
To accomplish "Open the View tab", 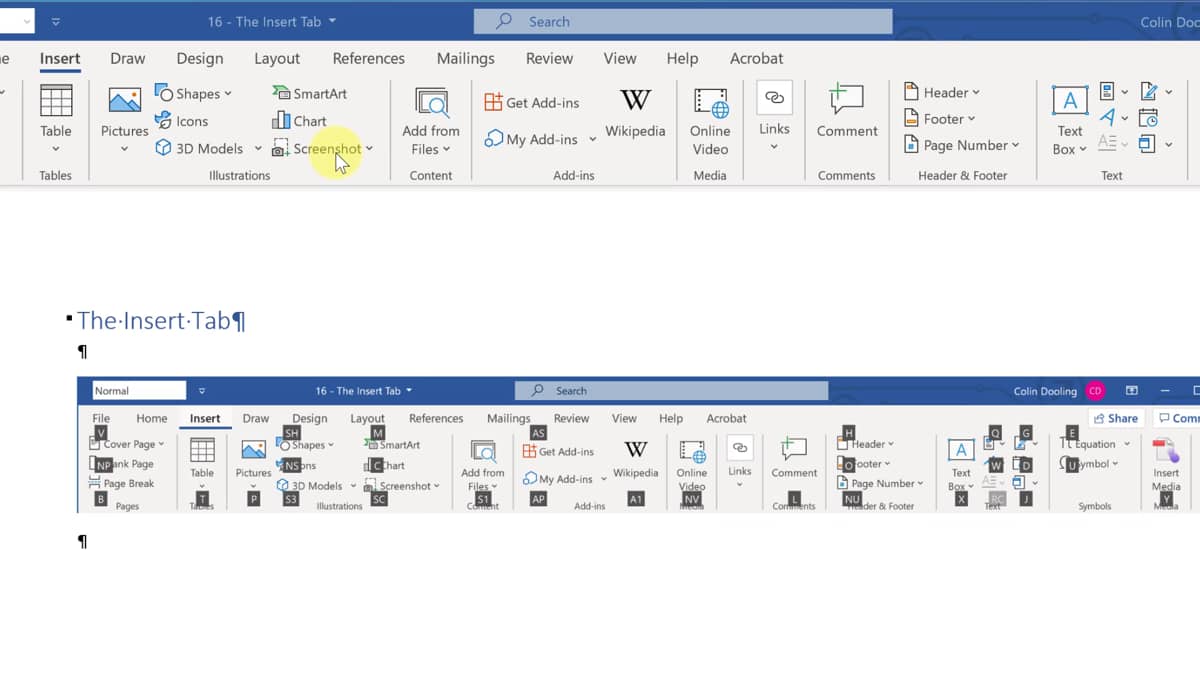I will coord(620,58).
